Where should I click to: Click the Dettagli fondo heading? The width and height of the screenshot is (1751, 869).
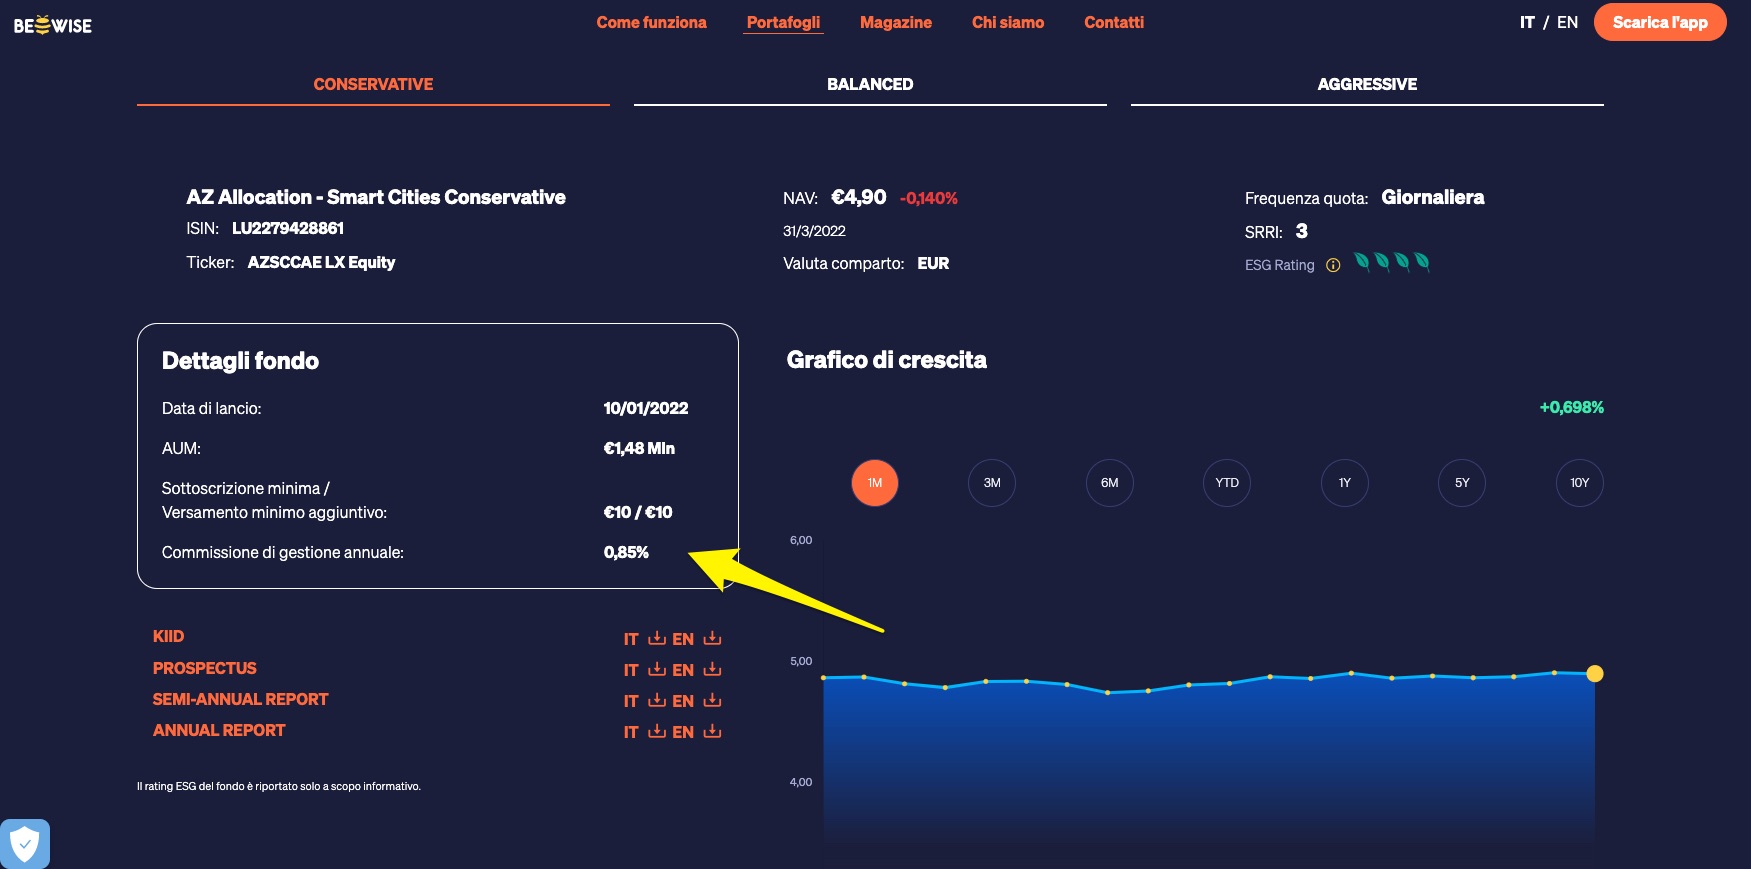click(240, 361)
